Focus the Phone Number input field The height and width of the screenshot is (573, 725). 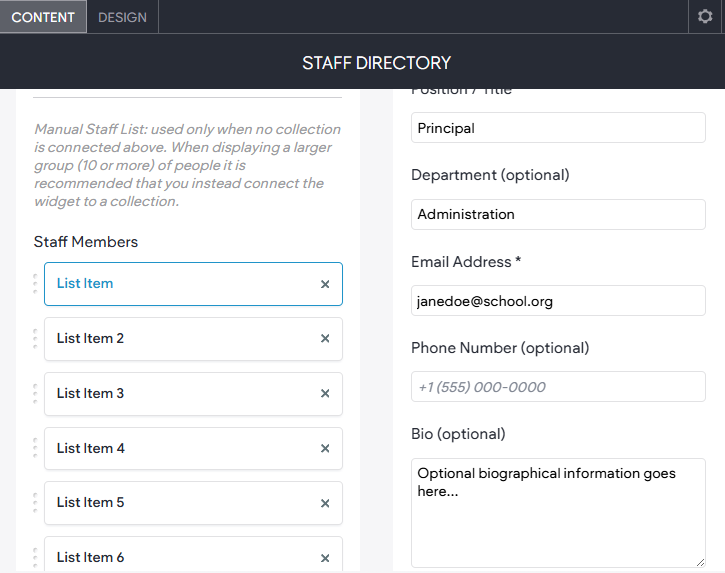click(x=558, y=387)
